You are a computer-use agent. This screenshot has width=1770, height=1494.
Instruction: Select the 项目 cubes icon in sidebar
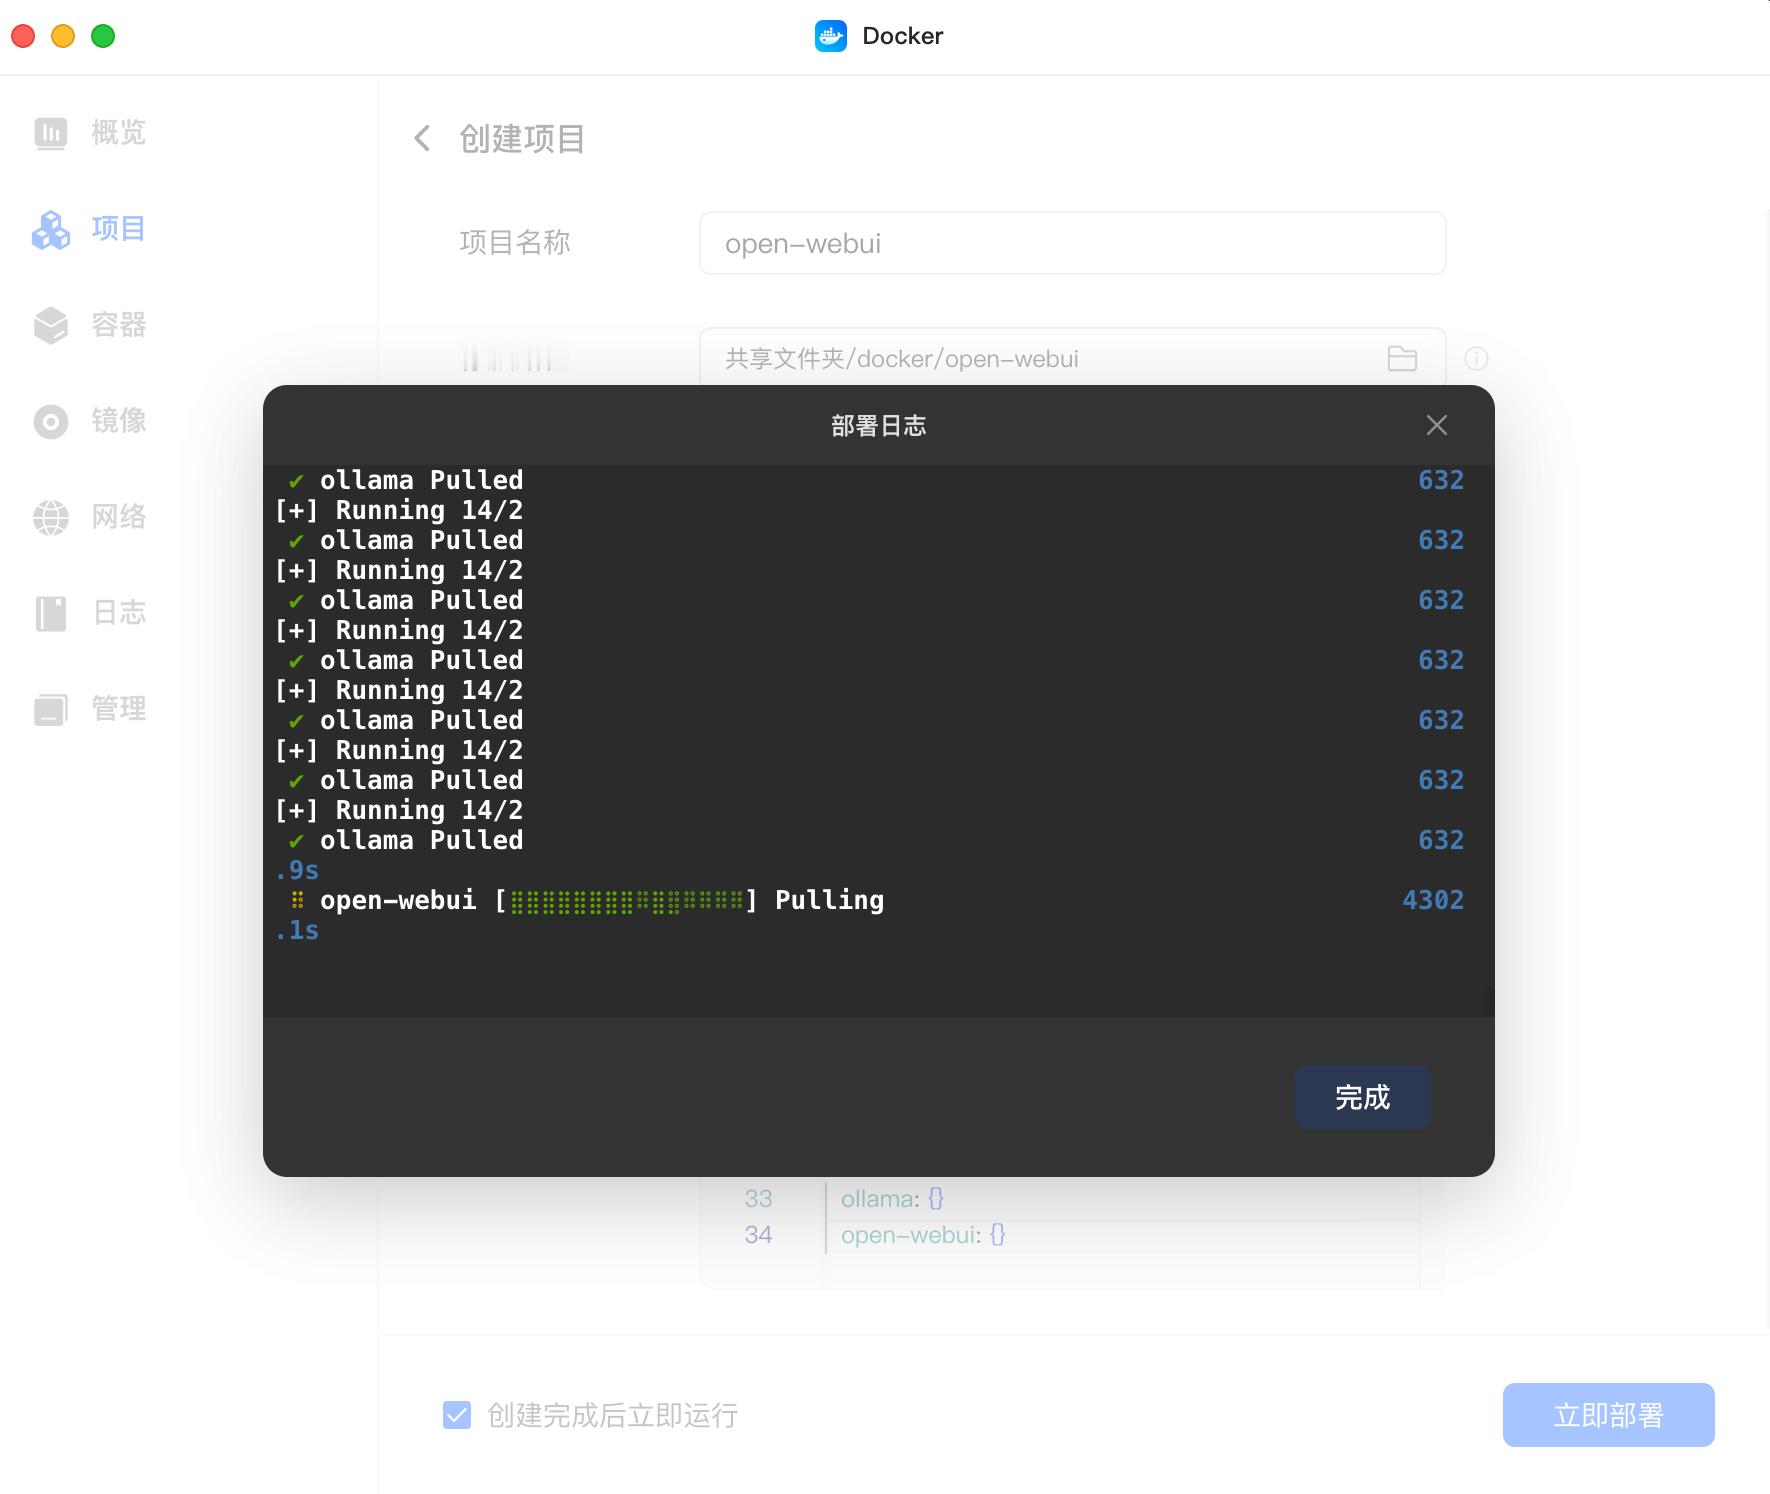point(51,229)
